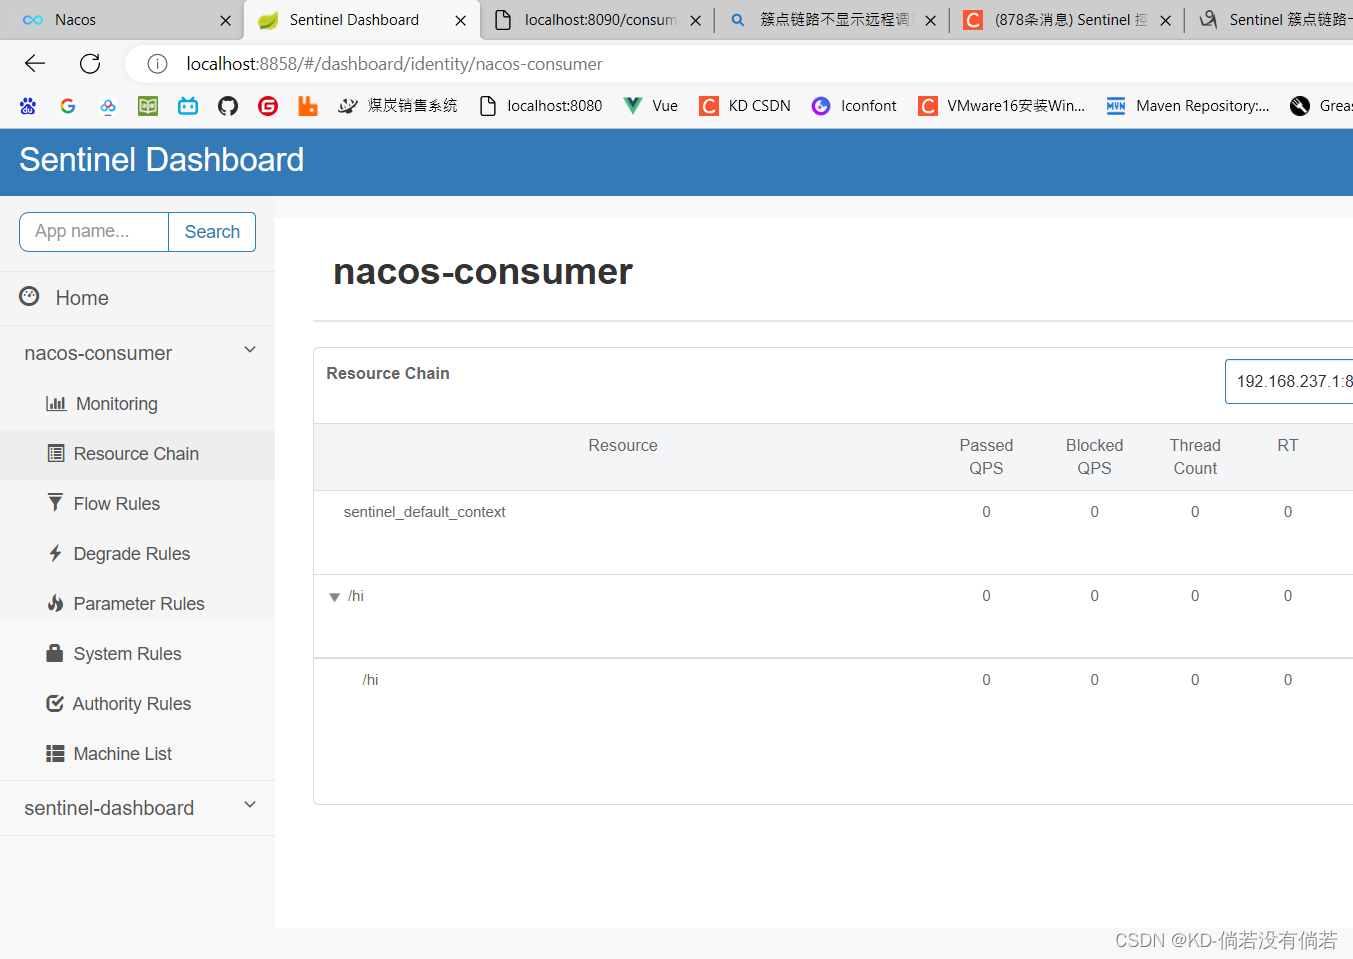The height and width of the screenshot is (959, 1353).
Task: Click the nacos-consumer chevron arrow
Action: tap(250, 350)
